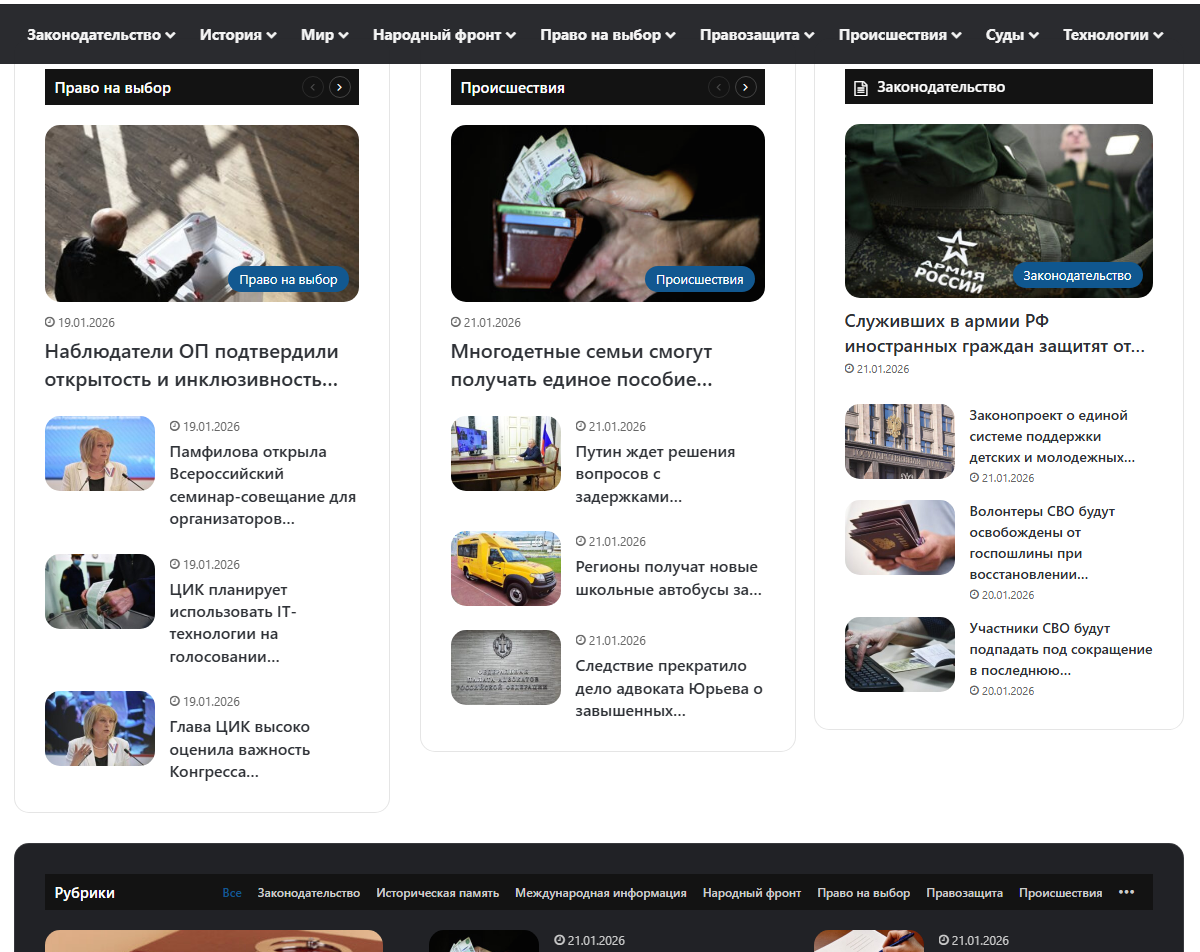Open article Законопроект о единой системе поддержки

(x=1053, y=436)
